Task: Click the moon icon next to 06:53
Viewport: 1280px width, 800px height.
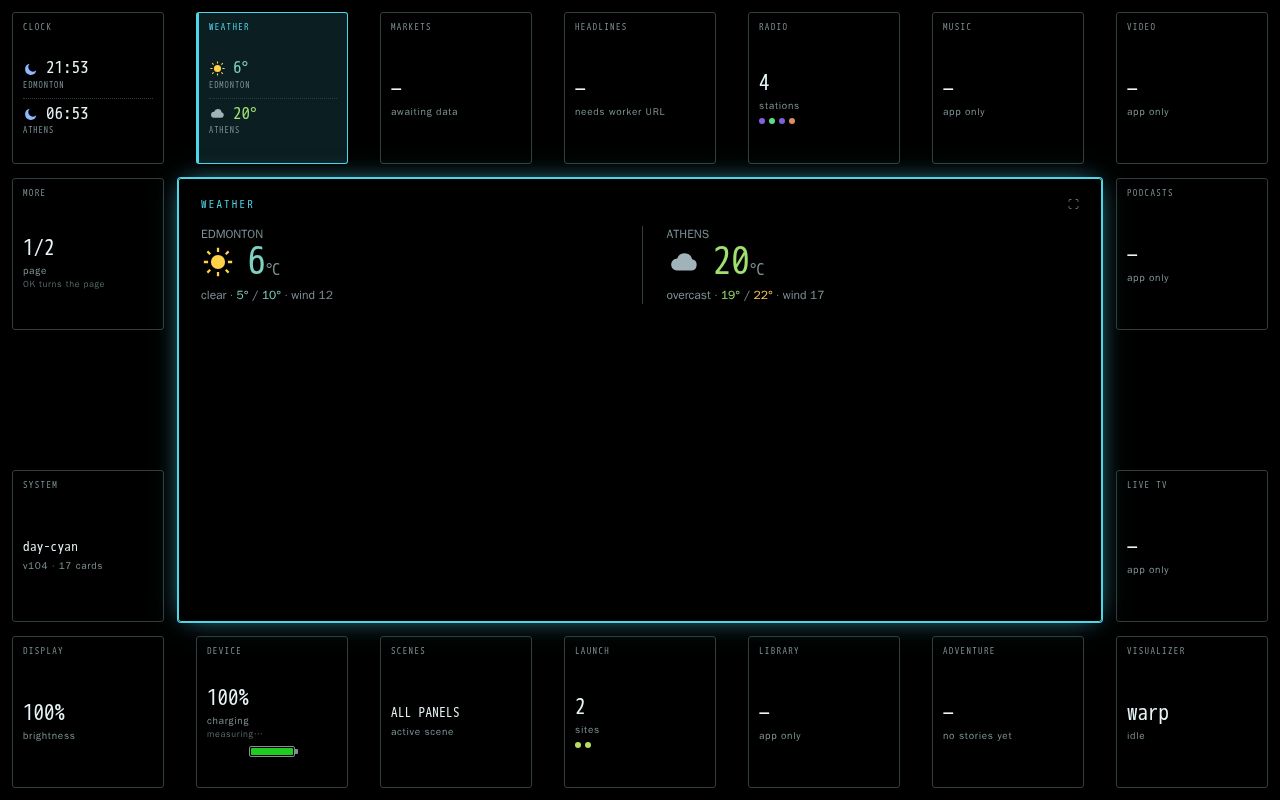Action: tap(31, 115)
